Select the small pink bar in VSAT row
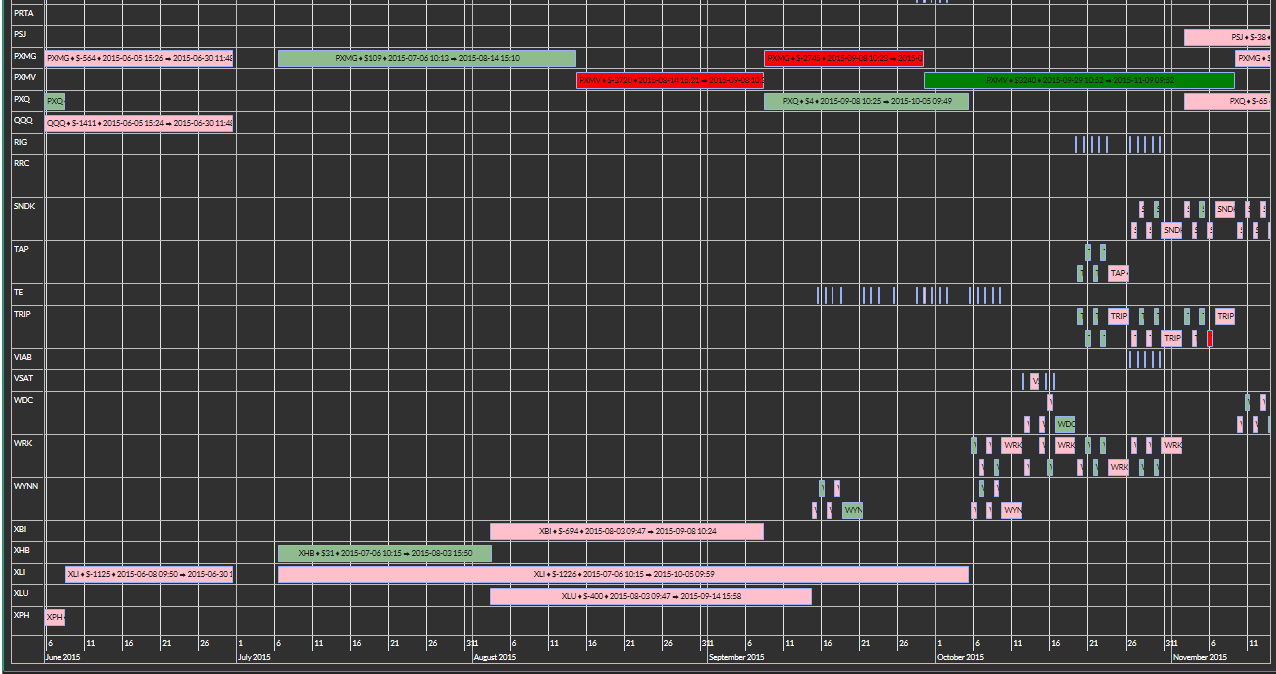Viewport: 1276px width, 674px height. tap(1035, 381)
